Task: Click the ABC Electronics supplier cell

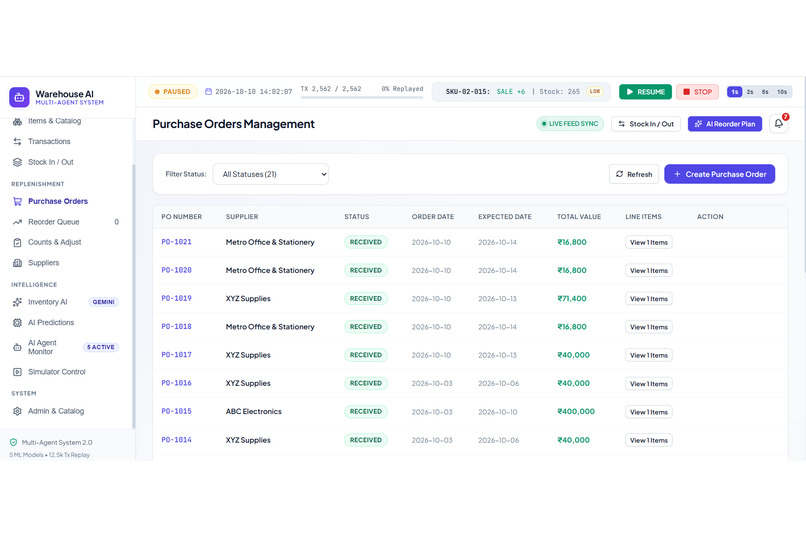Action: click(x=253, y=412)
